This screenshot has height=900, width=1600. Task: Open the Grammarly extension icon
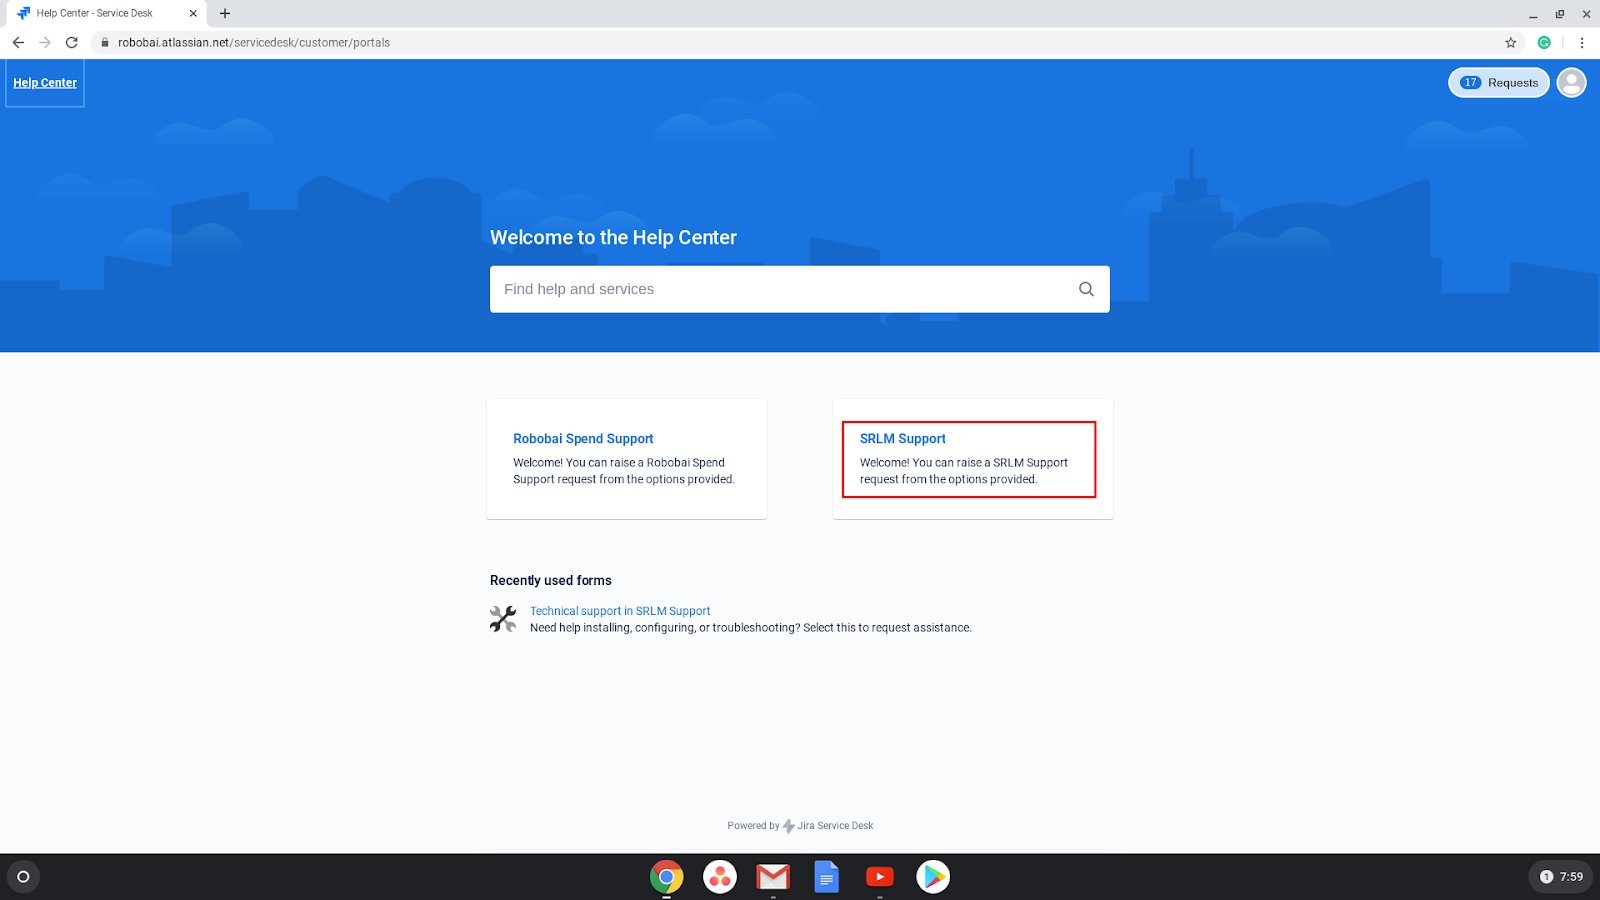(1544, 42)
